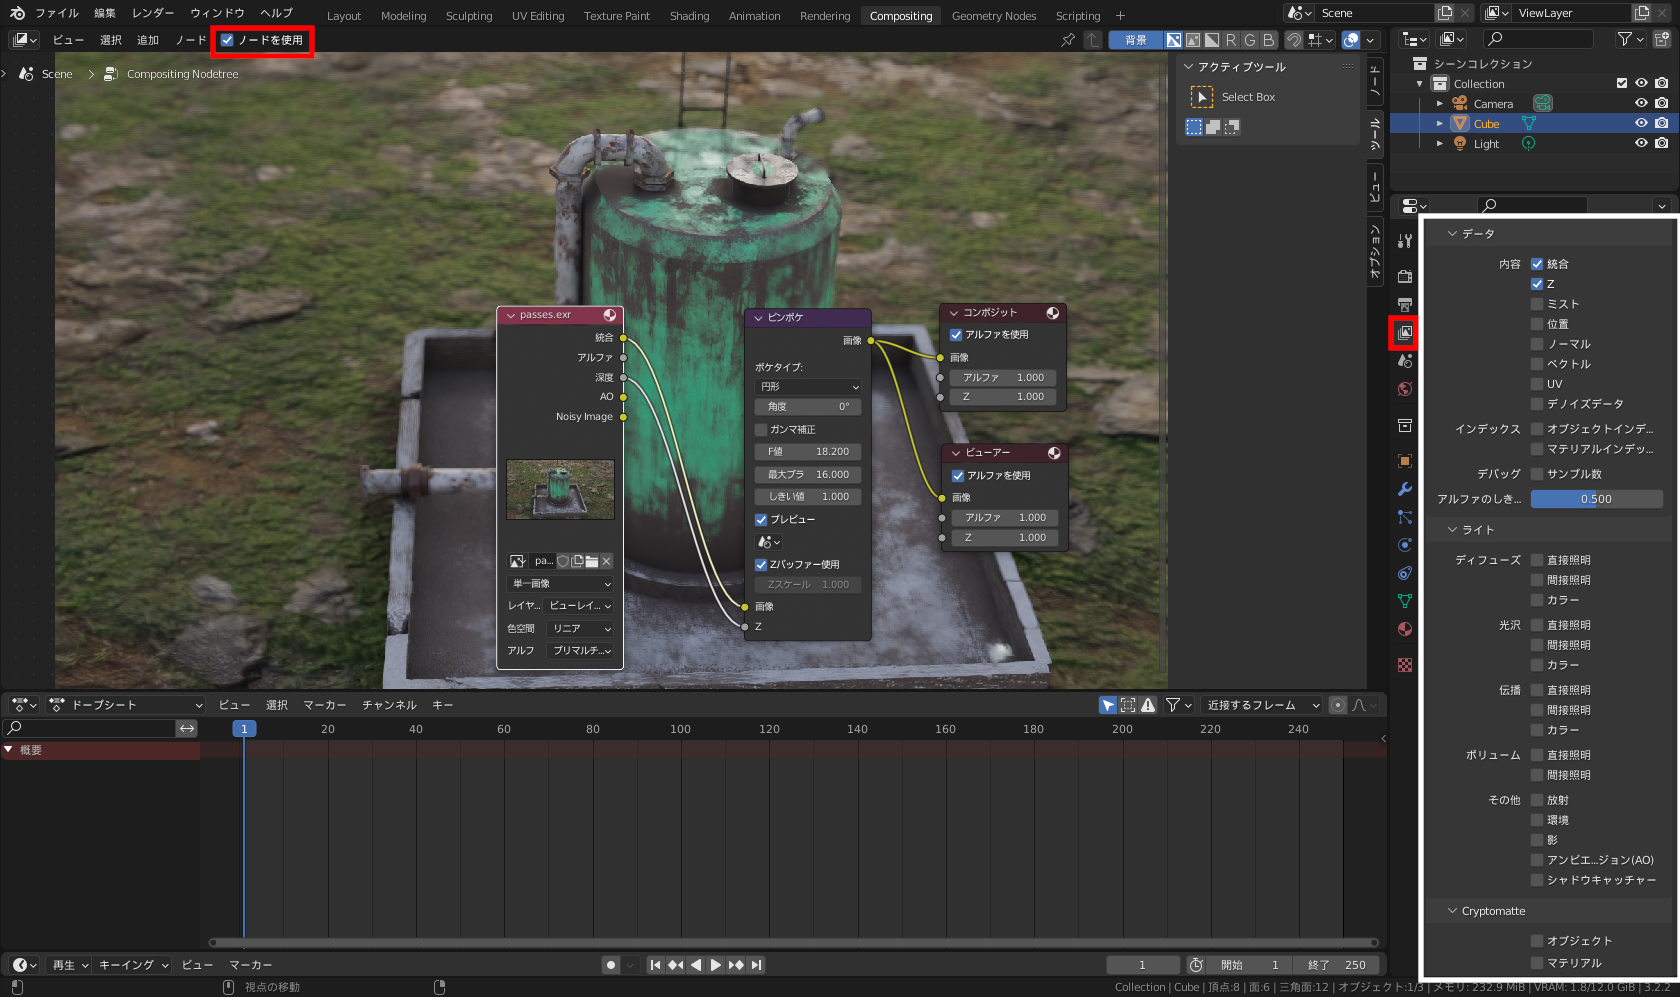The width and height of the screenshot is (1680, 997).
Task: Open the Modifier wrench properties tab
Action: pyautogui.click(x=1405, y=489)
